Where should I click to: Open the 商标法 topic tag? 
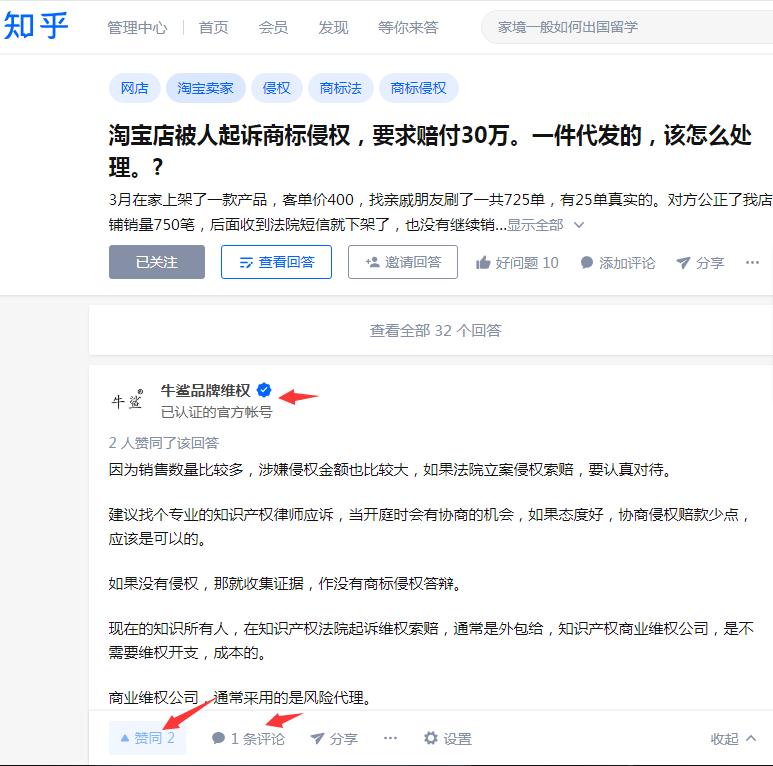coord(341,88)
